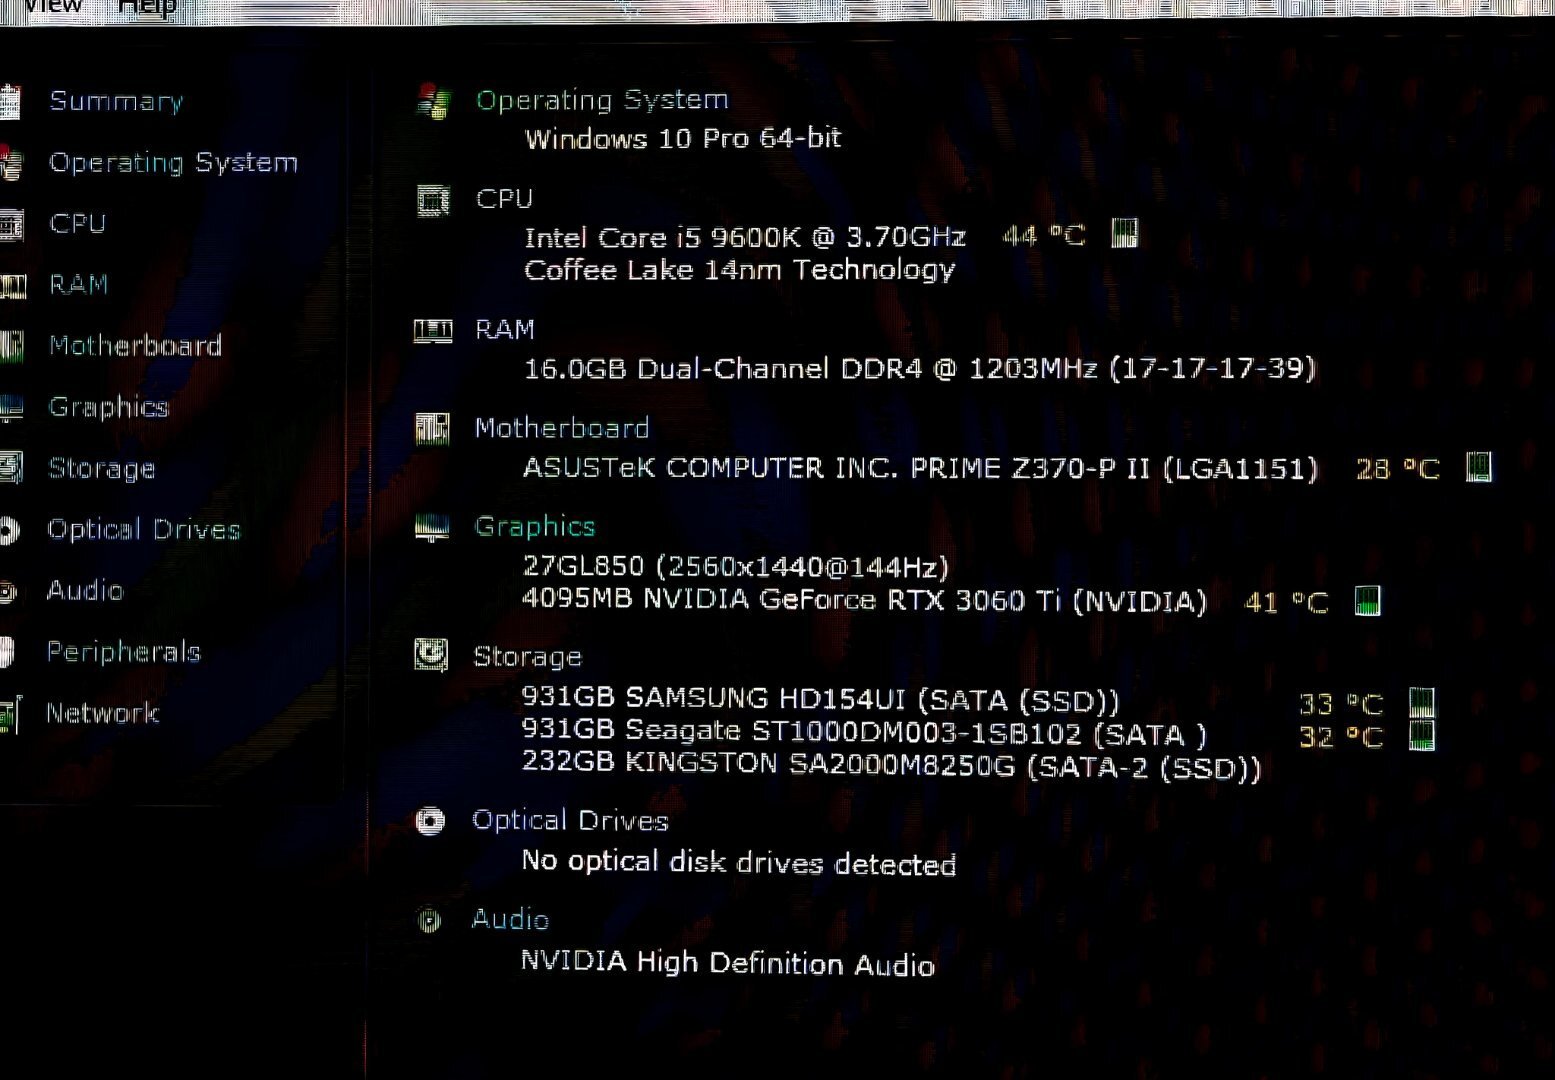The image size is (1555, 1080).
Task: Open the View menu
Action: [x=52, y=7]
